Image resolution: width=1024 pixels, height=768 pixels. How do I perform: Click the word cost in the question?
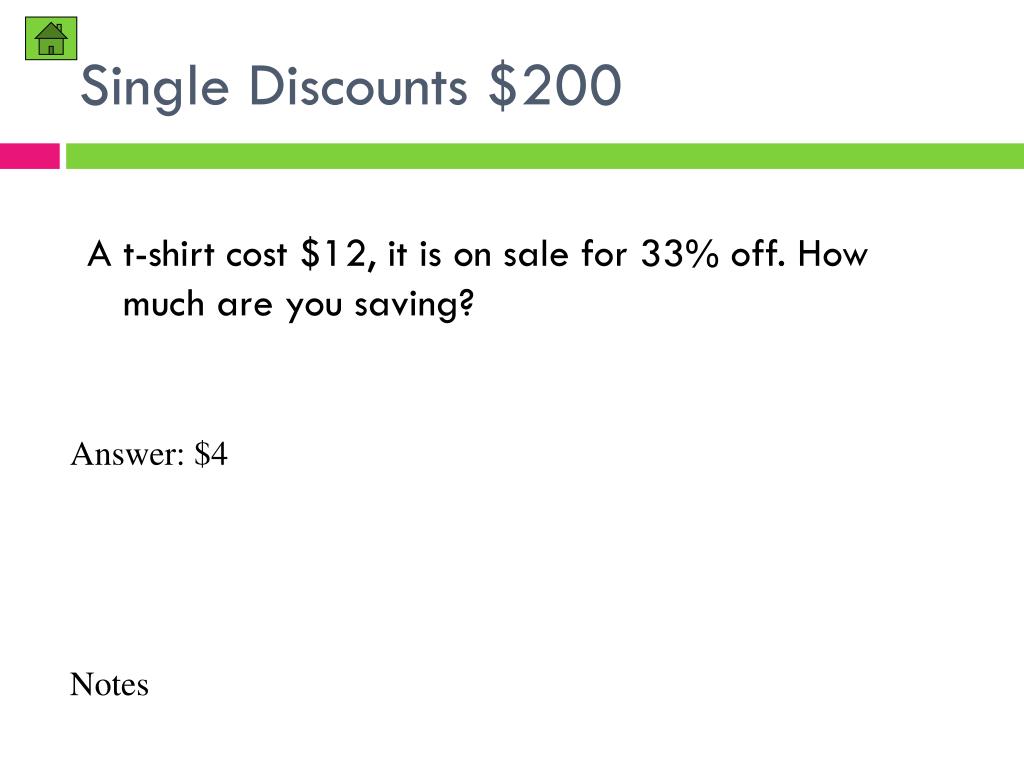click(256, 254)
